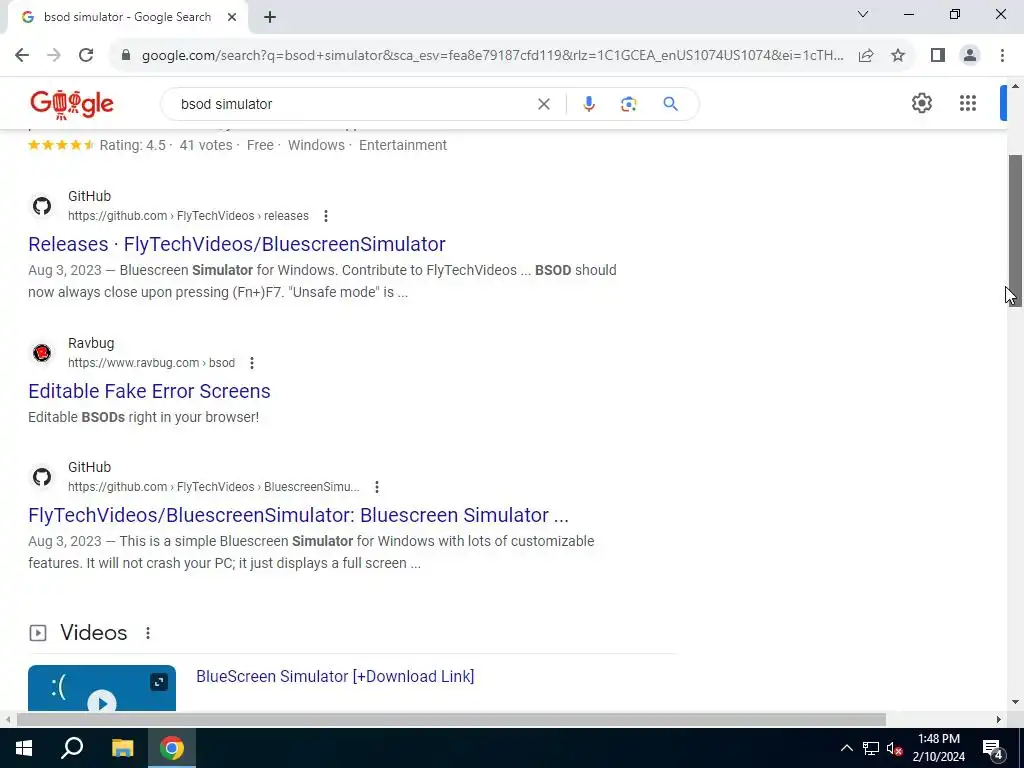Start a voice search with the microphone
The image size is (1024, 768).
coord(588,104)
